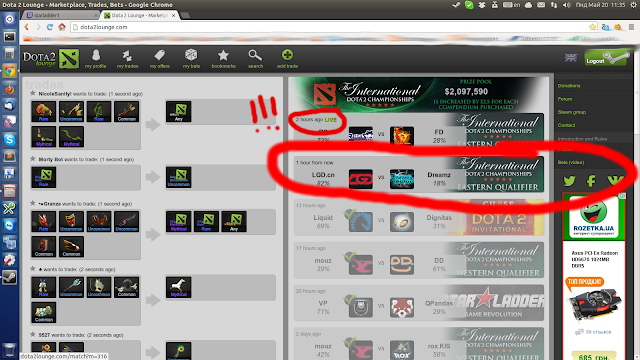Click the Uncommon item Morty Bot wants
Image resolution: width=640 pixels, height=360 pixels.
(178, 177)
